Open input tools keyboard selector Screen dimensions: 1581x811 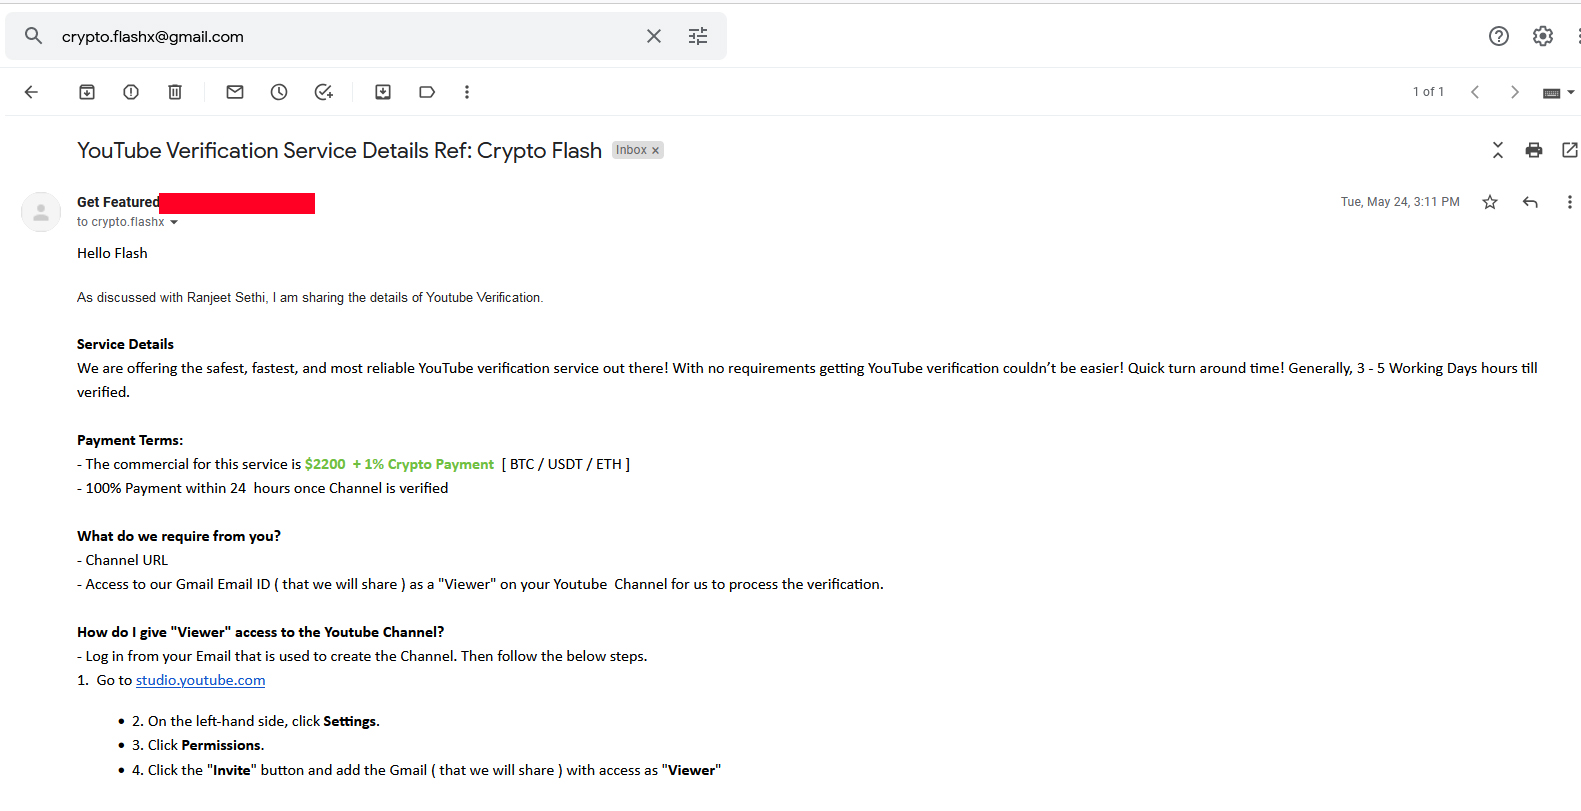click(1558, 92)
